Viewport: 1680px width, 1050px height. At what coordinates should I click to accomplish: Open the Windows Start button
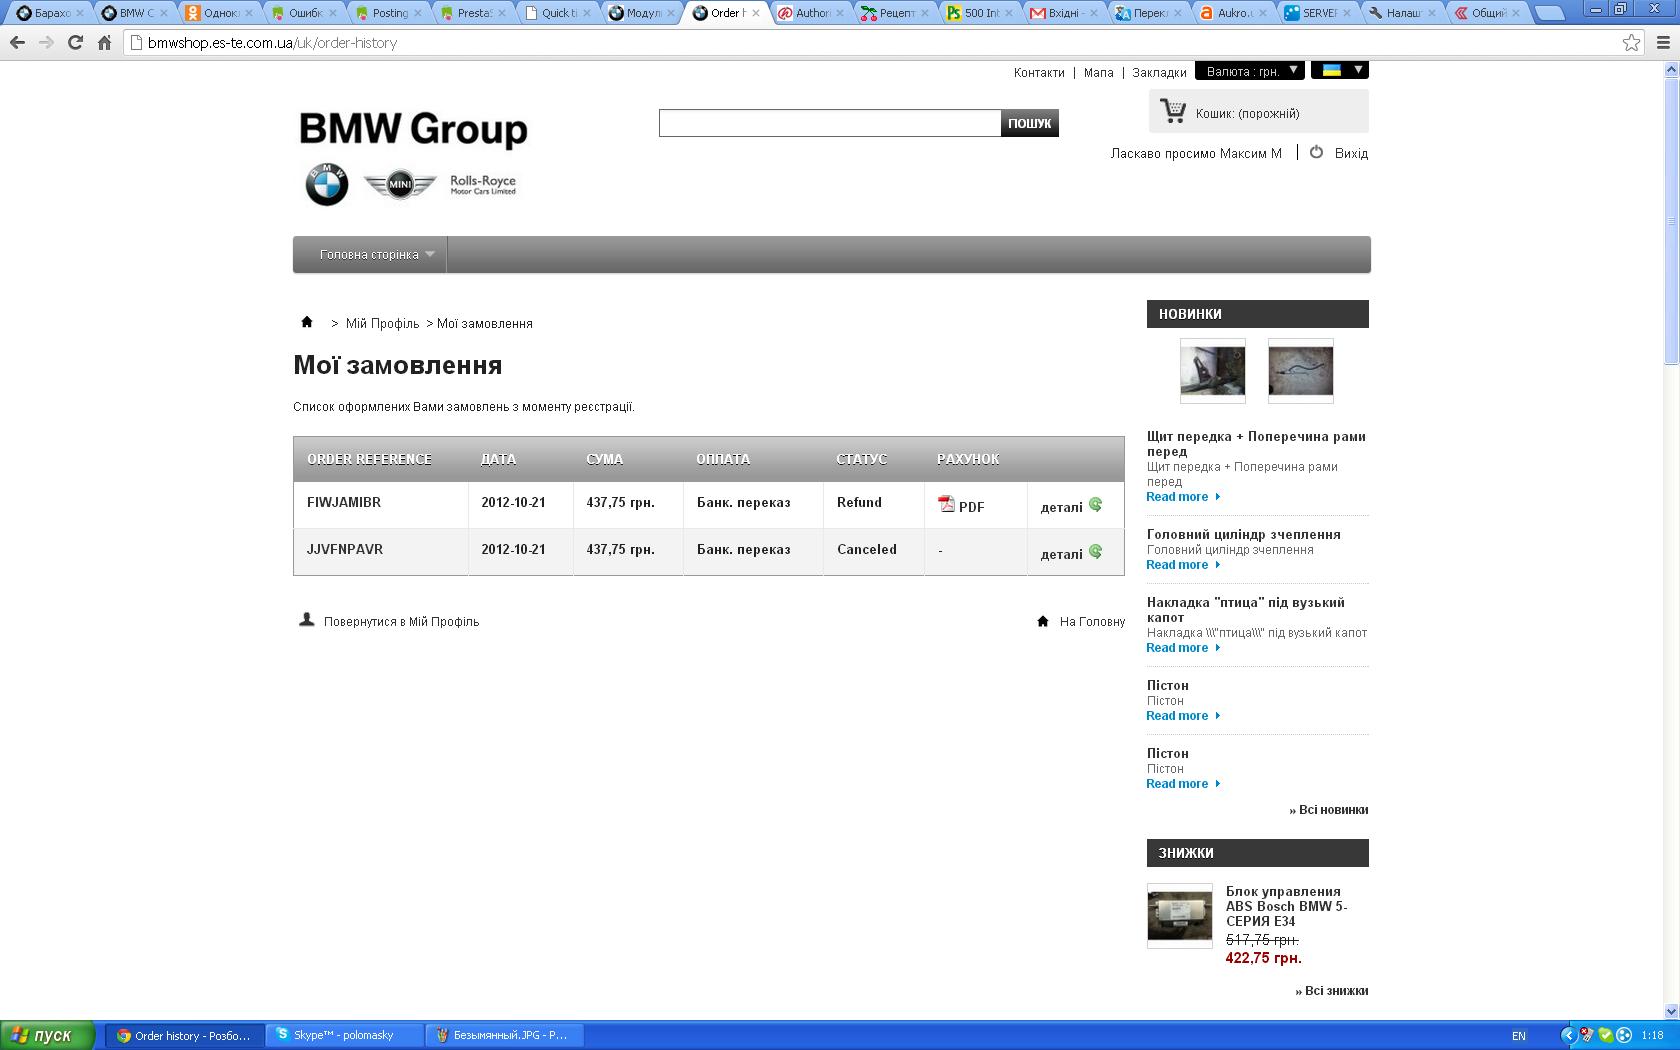[47, 1035]
